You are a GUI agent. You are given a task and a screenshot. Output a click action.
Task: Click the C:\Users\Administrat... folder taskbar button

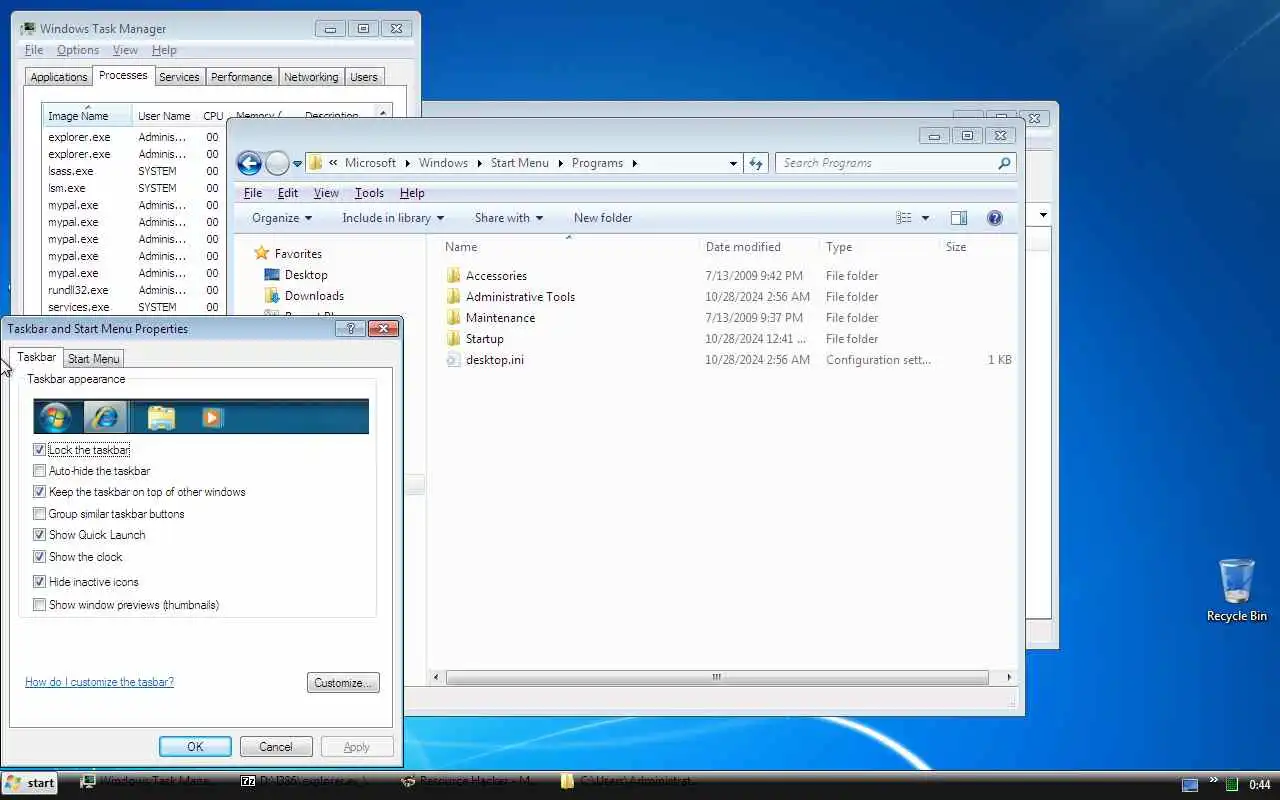pyautogui.click(x=628, y=782)
